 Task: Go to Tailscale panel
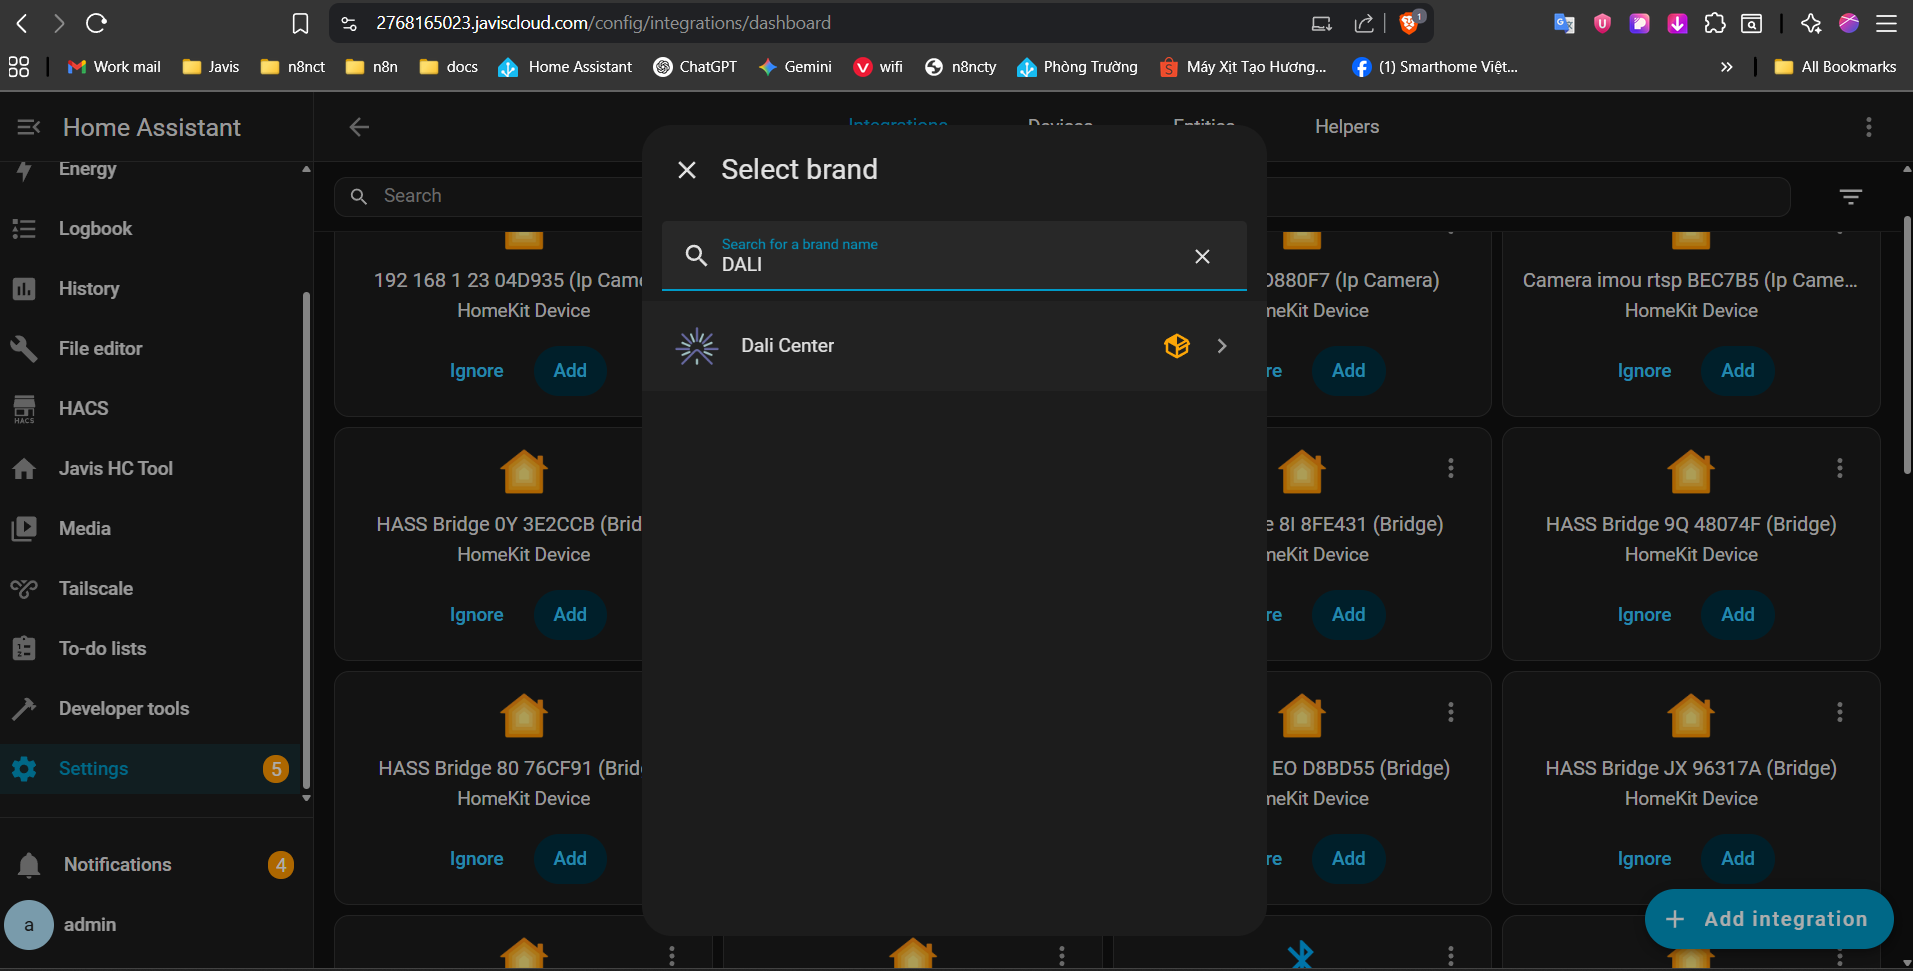[95, 588]
